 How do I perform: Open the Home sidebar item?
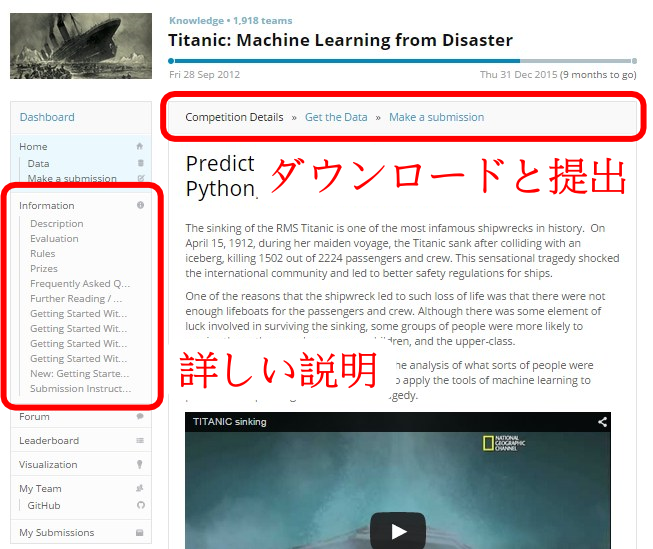33,147
